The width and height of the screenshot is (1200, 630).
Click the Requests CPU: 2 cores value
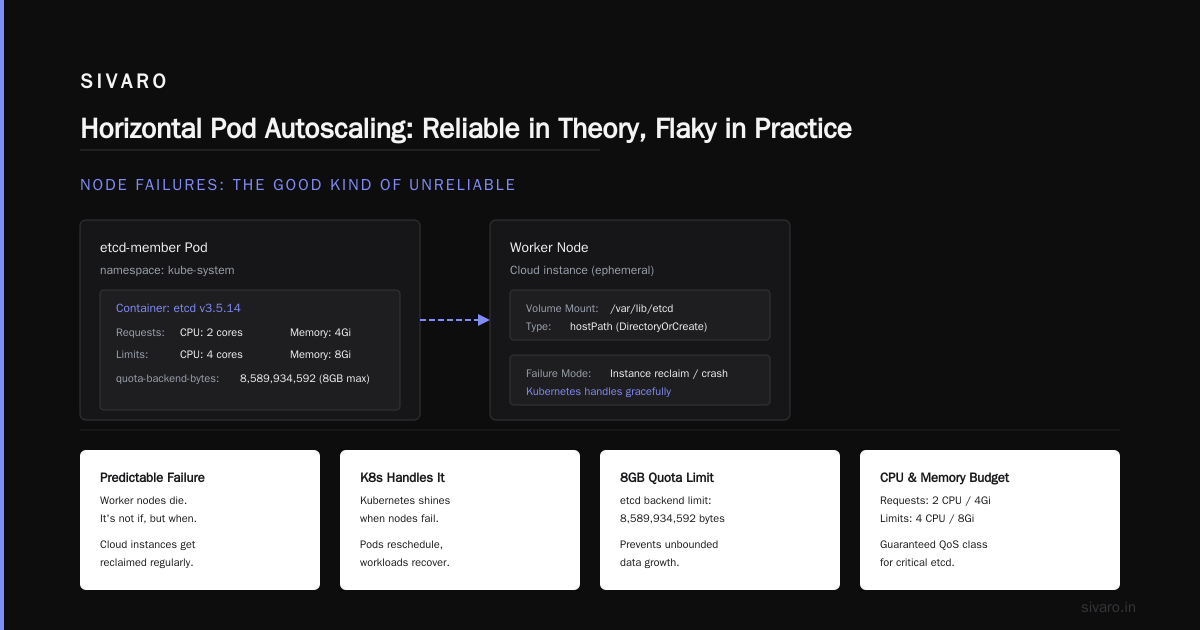pyautogui.click(x=211, y=332)
